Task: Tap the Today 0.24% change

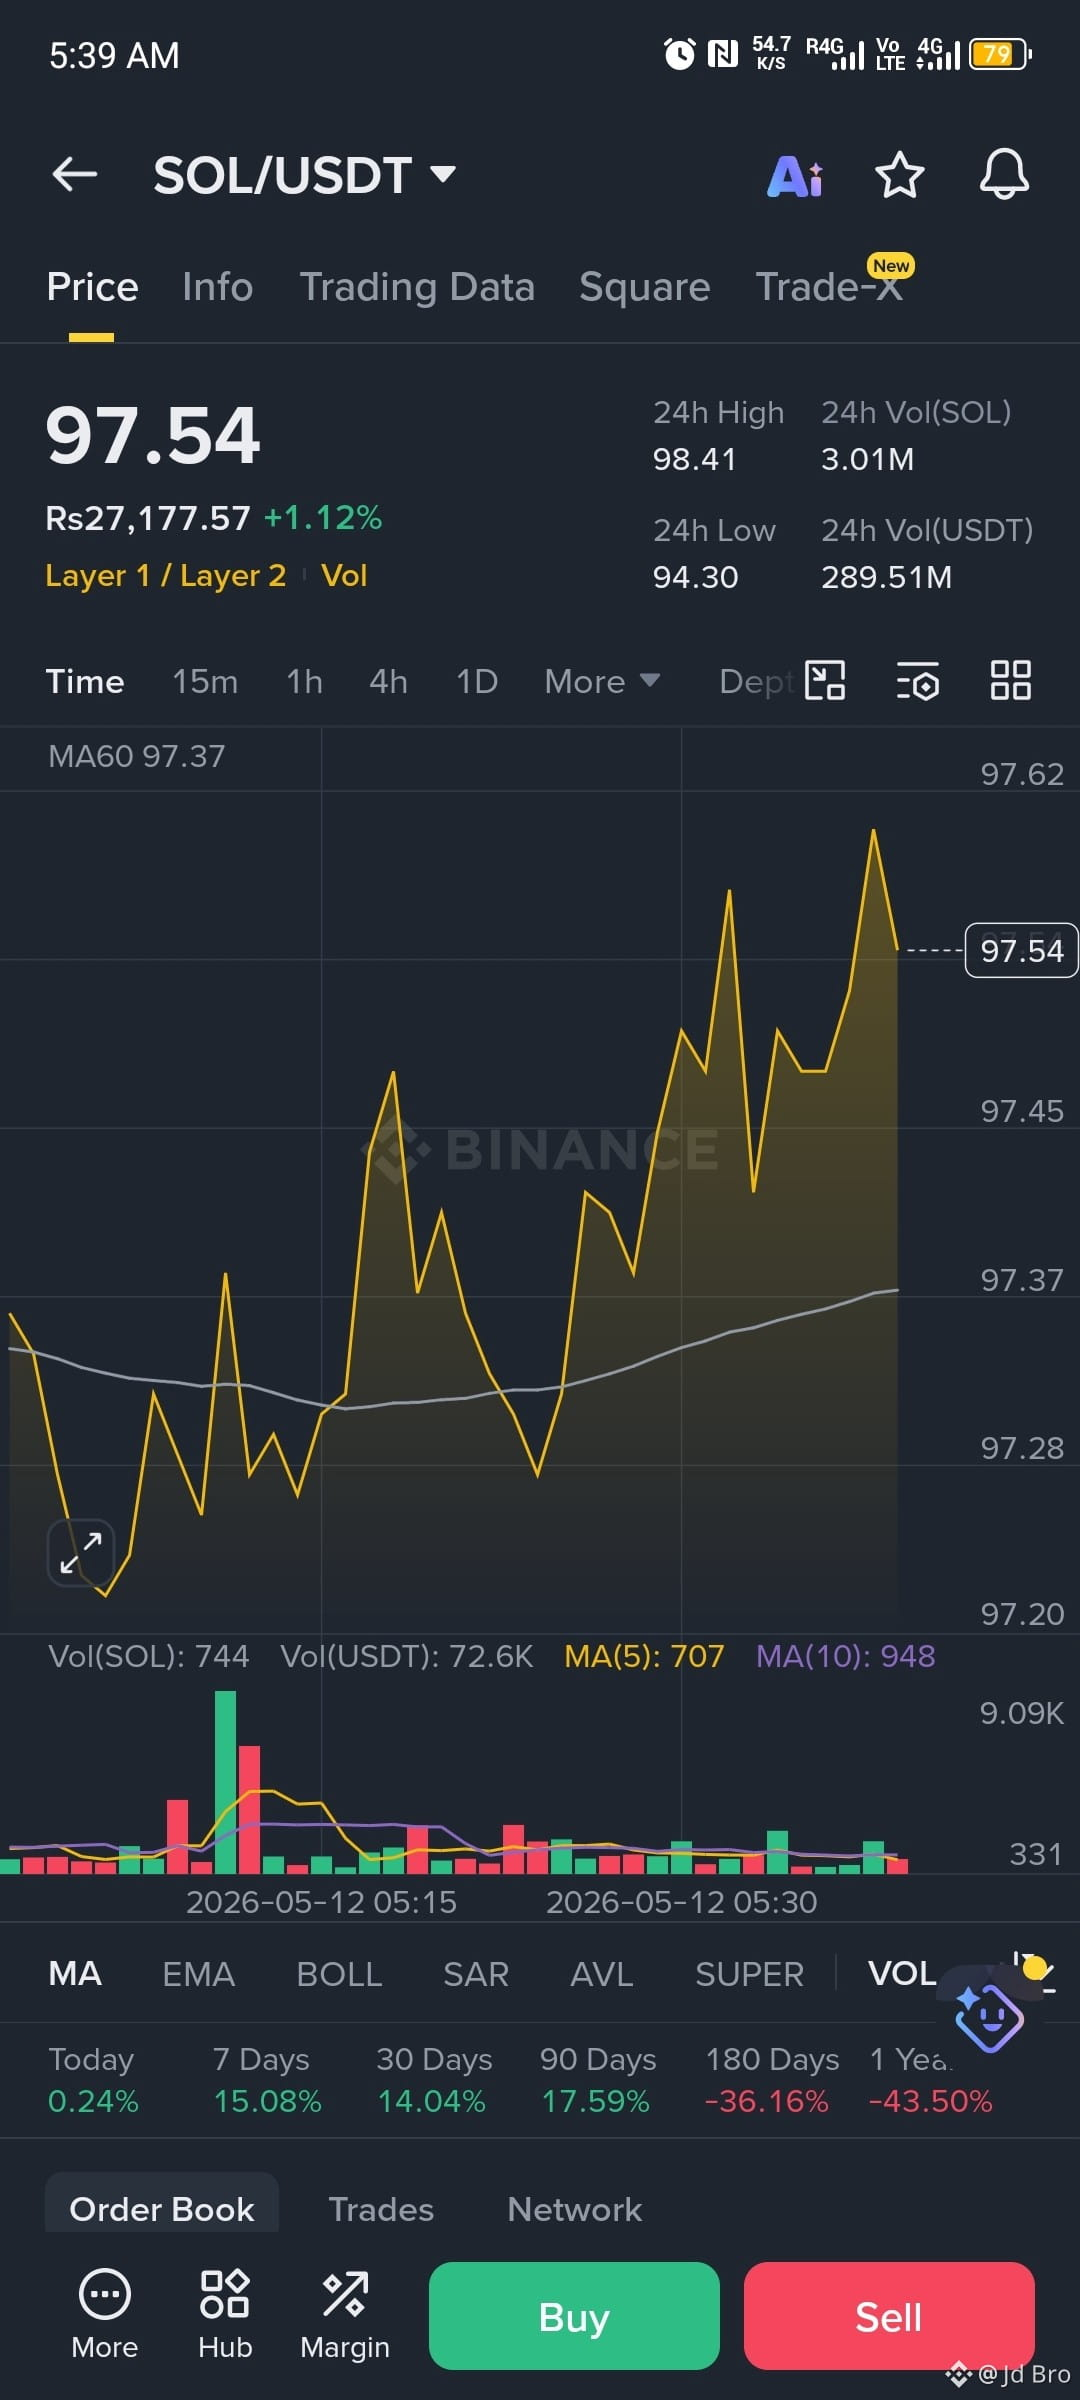Action: tap(93, 2080)
